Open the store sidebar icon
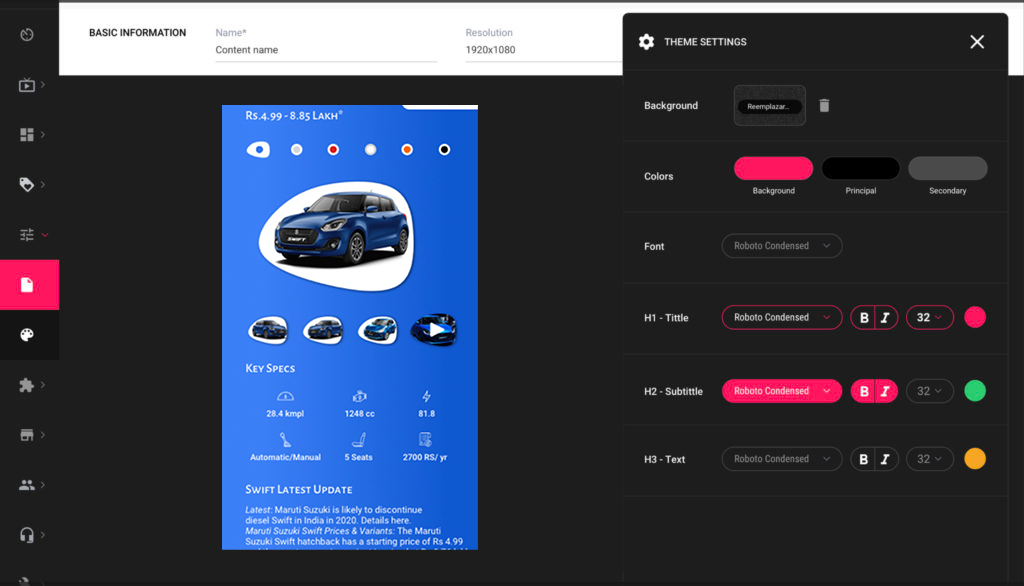 27,434
